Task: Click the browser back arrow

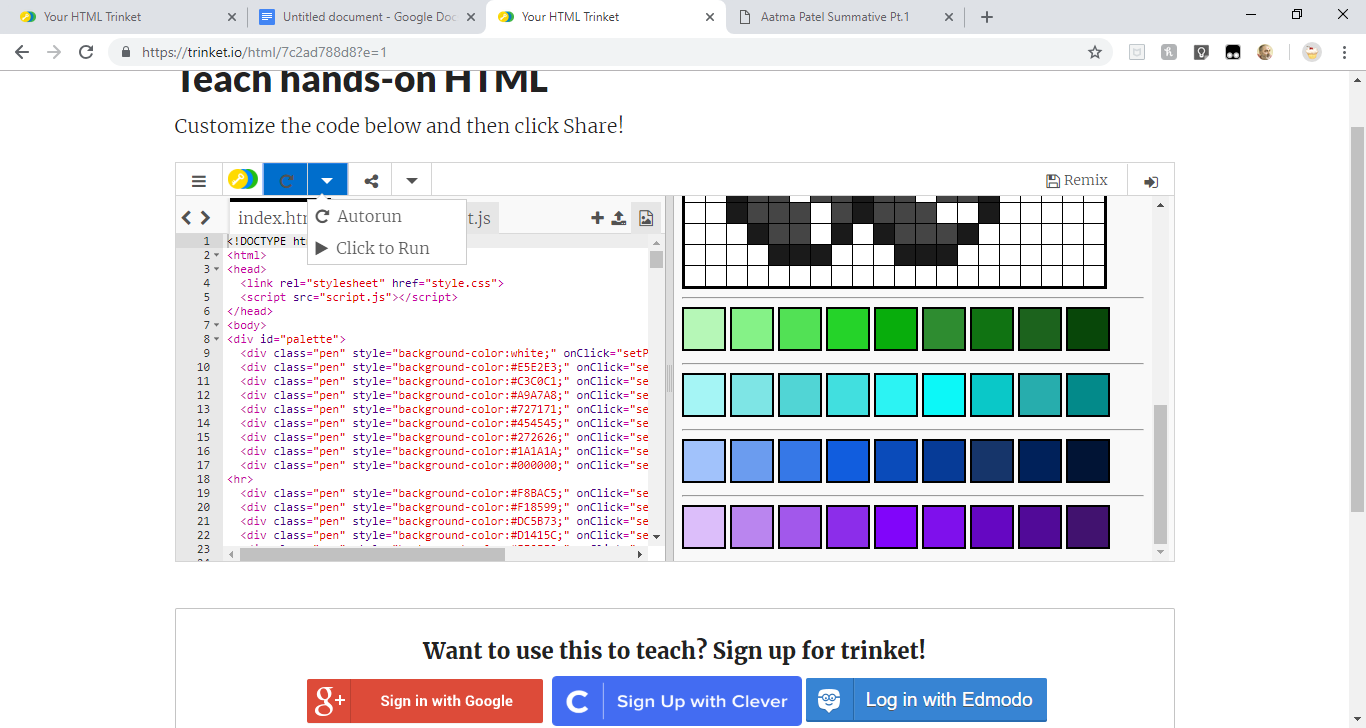Action: click(22, 52)
